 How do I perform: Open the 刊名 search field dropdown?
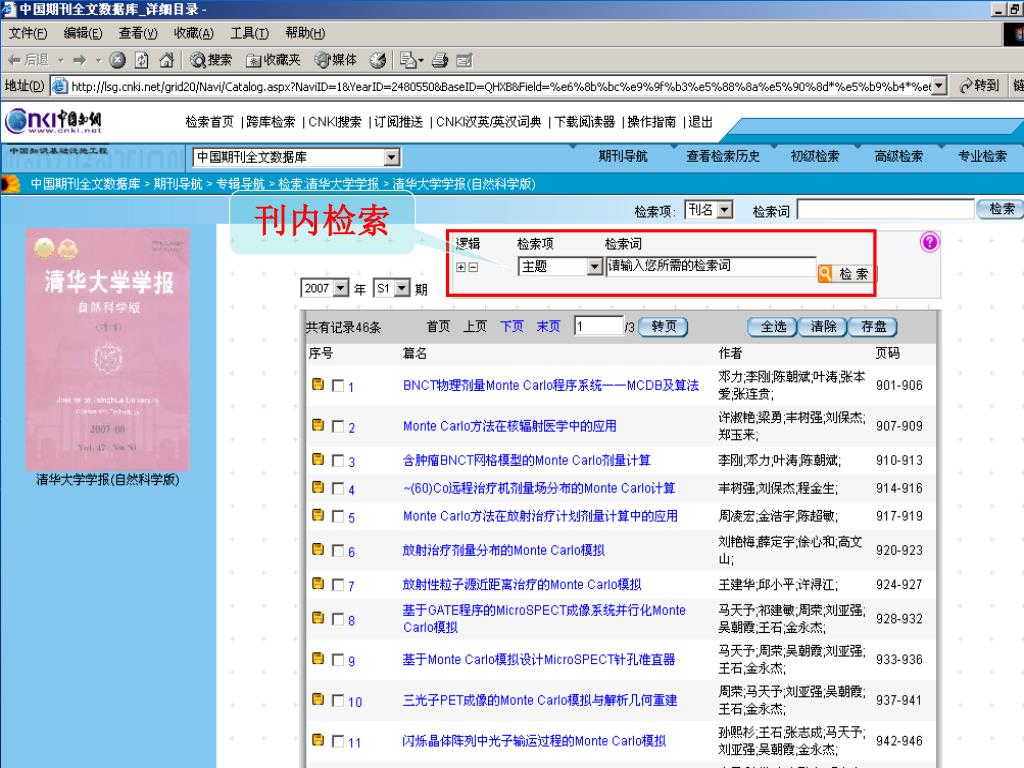click(725, 210)
